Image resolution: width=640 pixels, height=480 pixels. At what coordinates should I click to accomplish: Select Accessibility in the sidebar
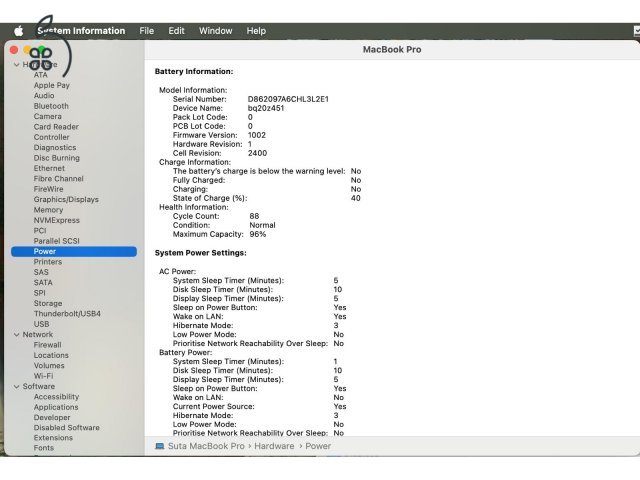tap(56, 397)
